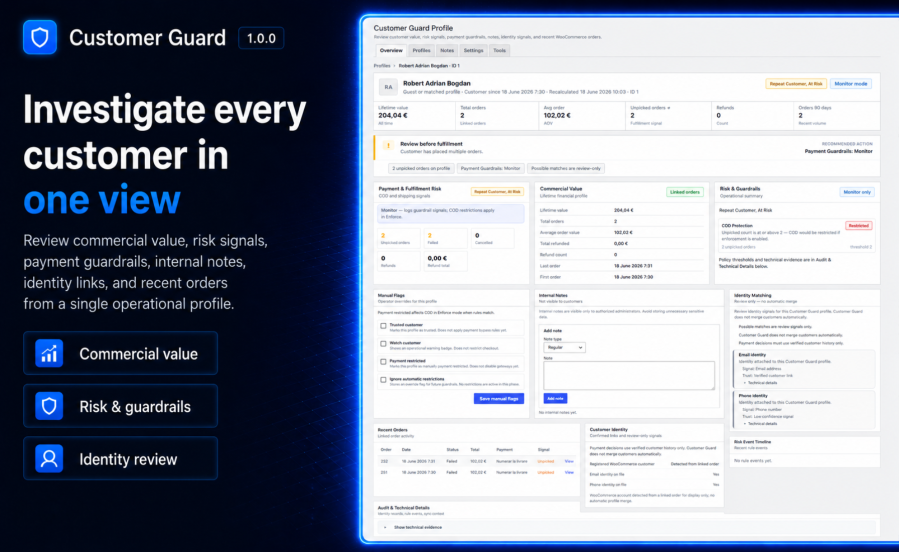Check the Trusted customer checkbox

pos(383,326)
